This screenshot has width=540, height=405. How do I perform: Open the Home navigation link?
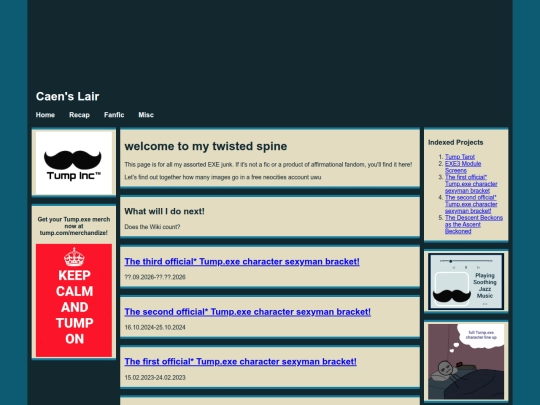coord(45,115)
